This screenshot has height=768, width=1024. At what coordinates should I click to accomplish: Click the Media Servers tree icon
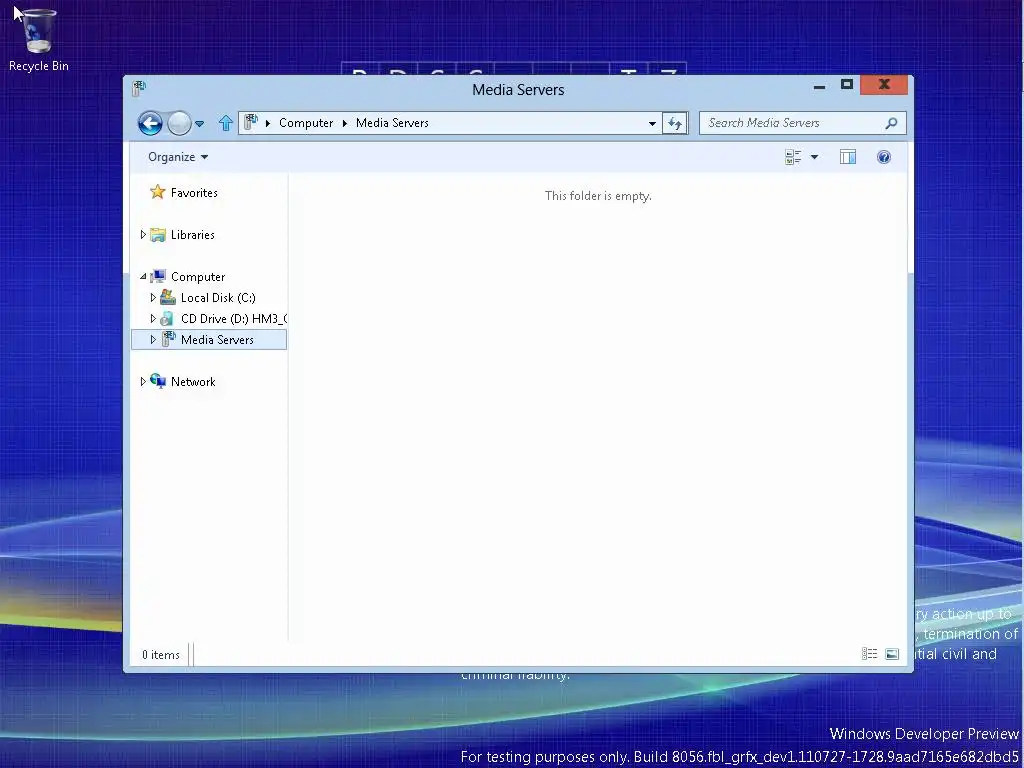click(168, 339)
